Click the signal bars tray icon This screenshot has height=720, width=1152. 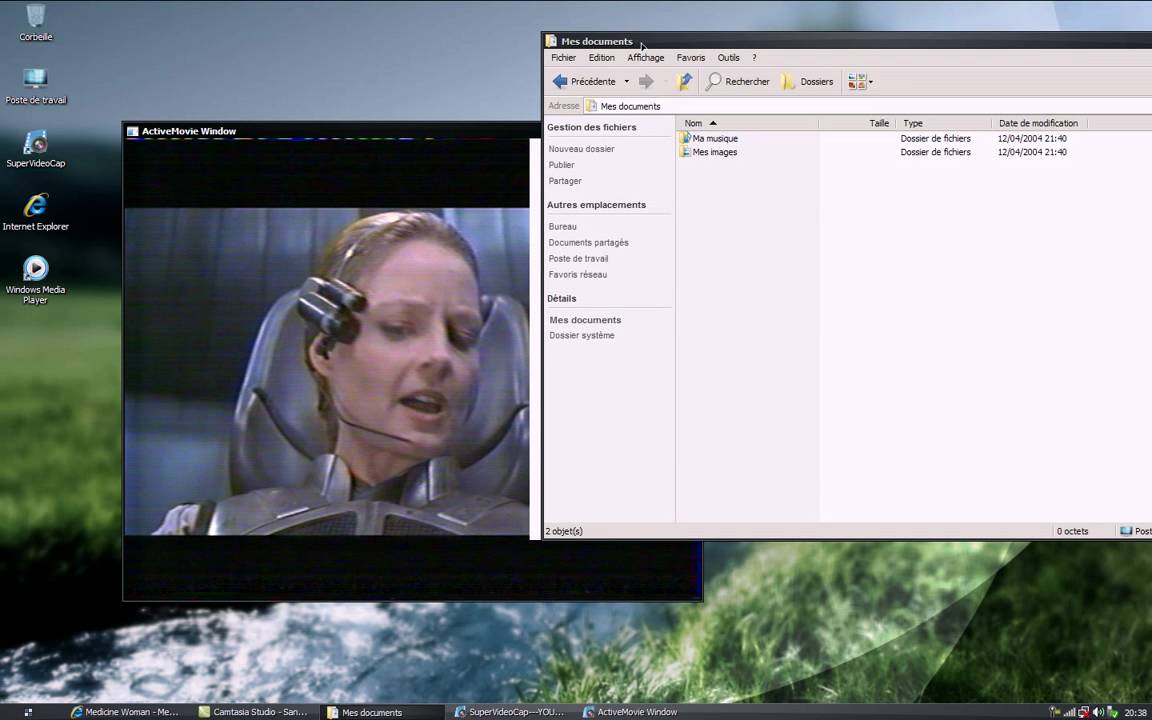[1070, 712]
